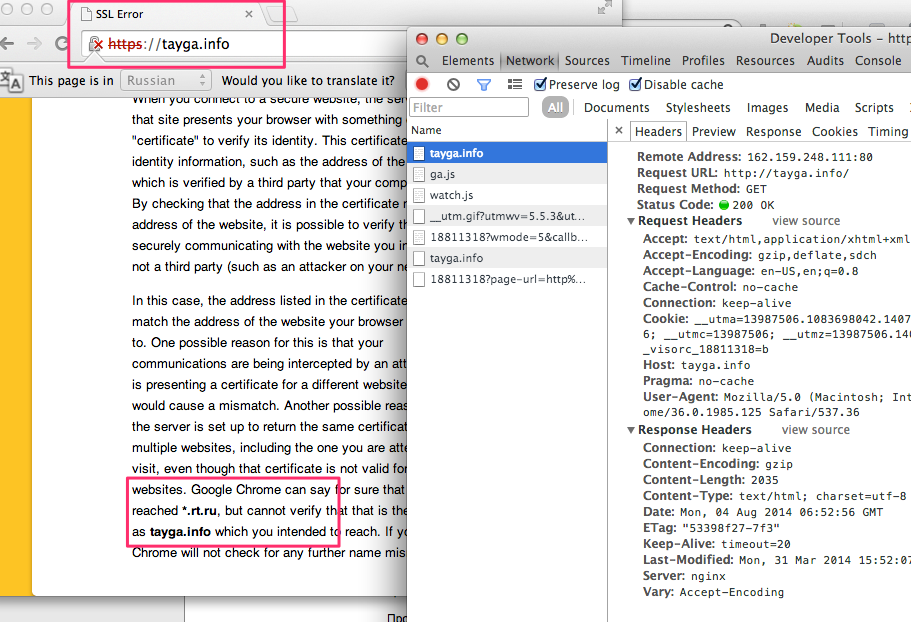The image size is (911, 622).
Task: Click the icon beside 18811318?wmode request
Action: pyautogui.click(x=419, y=237)
